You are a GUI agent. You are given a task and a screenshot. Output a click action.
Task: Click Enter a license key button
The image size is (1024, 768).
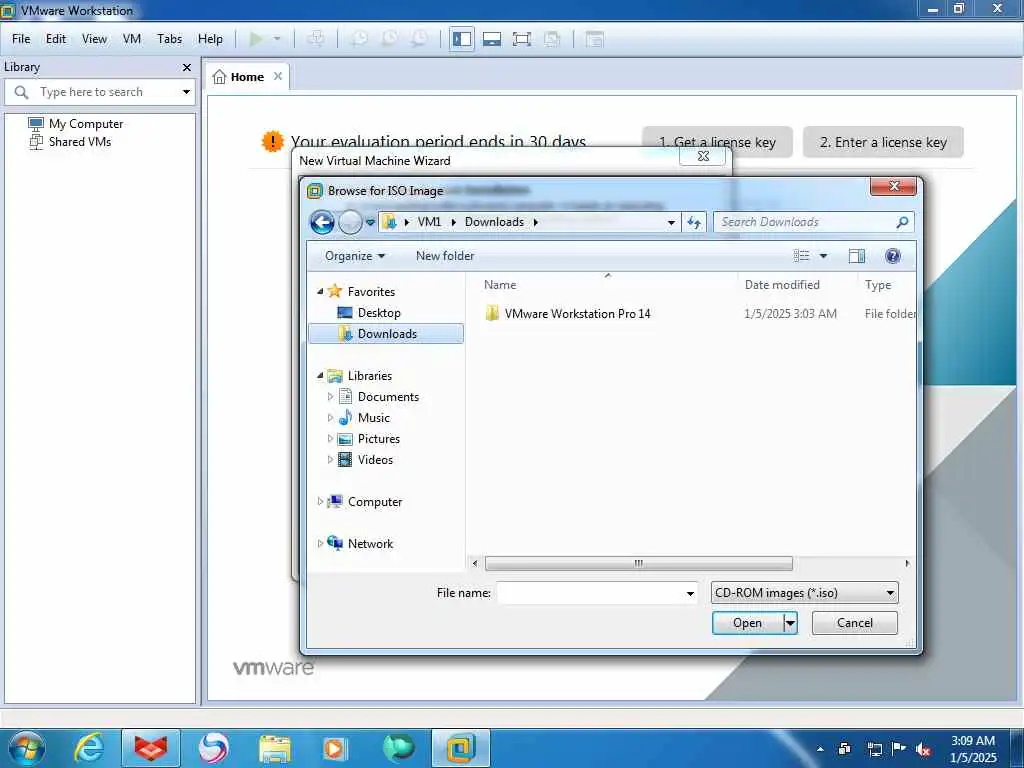coord(883,142)
